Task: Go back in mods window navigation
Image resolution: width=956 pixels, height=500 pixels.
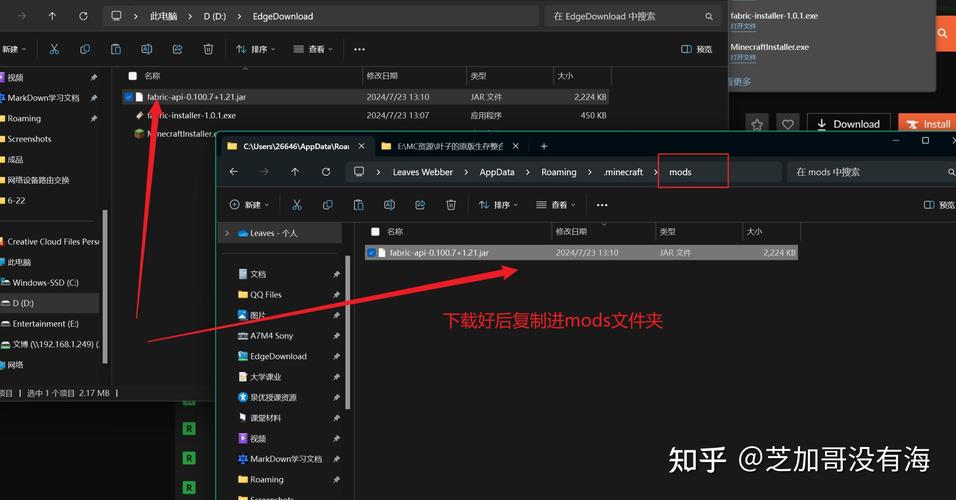Action: (234, 172)
